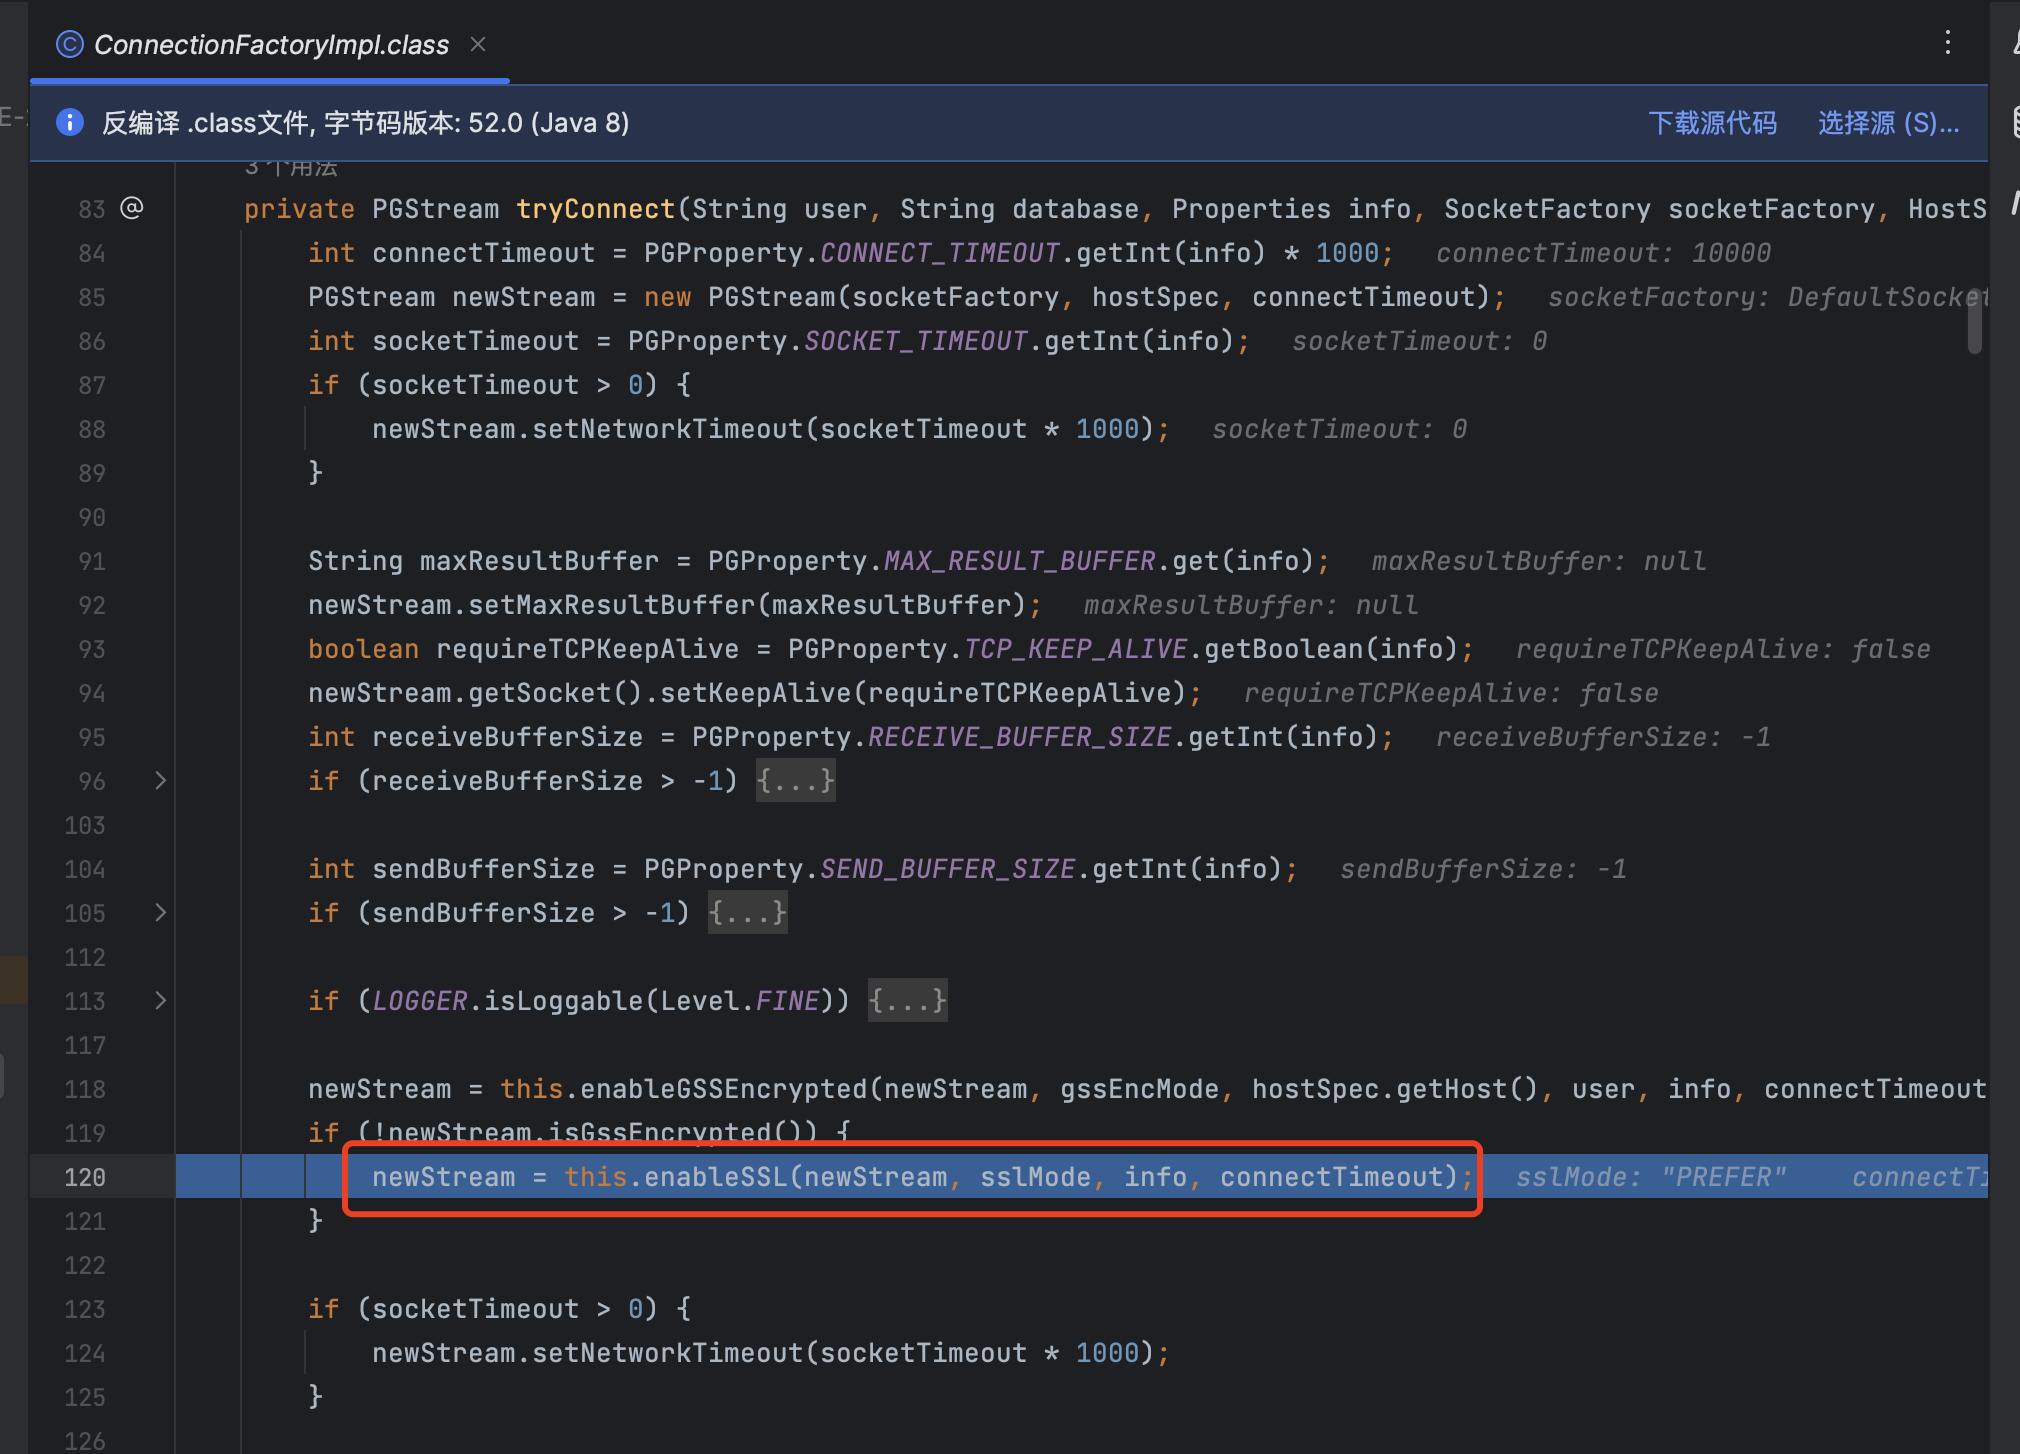Image resolution: width=2020 pixels, height=1454 pixels.
Task: Click the sslMode: "PREFER" inline debug value
Action: point(1651,1177)
